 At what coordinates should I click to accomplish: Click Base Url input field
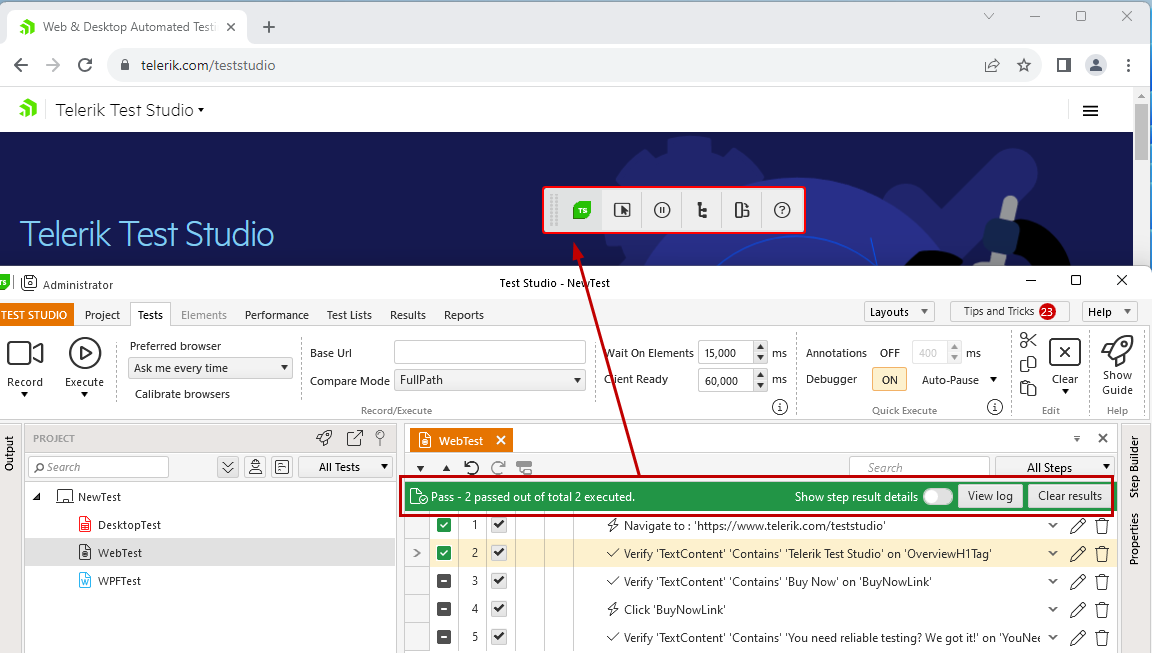(490, 353)
